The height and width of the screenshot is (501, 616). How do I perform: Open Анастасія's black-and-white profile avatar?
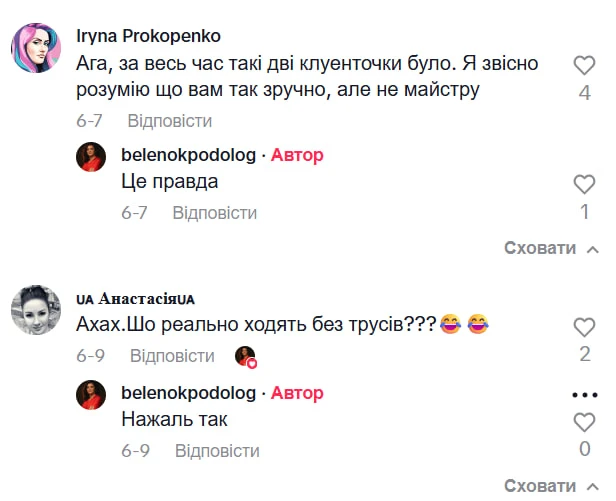[x=39, y=310]
